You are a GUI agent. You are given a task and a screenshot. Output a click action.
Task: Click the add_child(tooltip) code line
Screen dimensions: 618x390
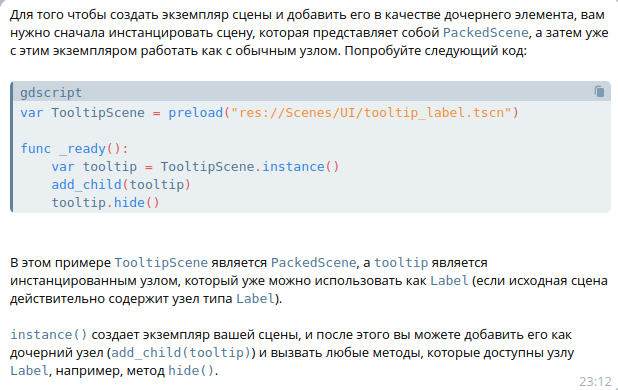[121, 184]
